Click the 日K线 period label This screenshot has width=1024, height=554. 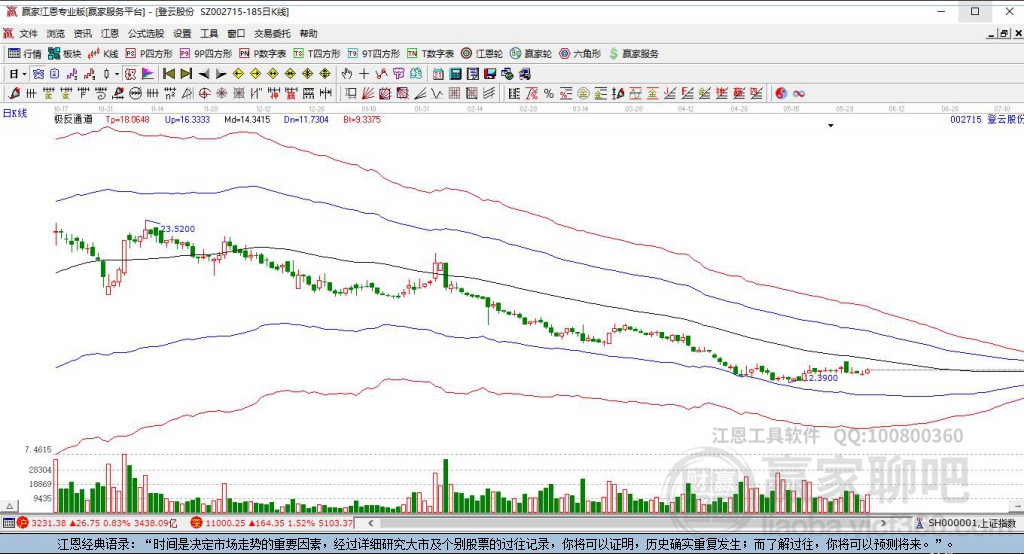tap(15, 113)
